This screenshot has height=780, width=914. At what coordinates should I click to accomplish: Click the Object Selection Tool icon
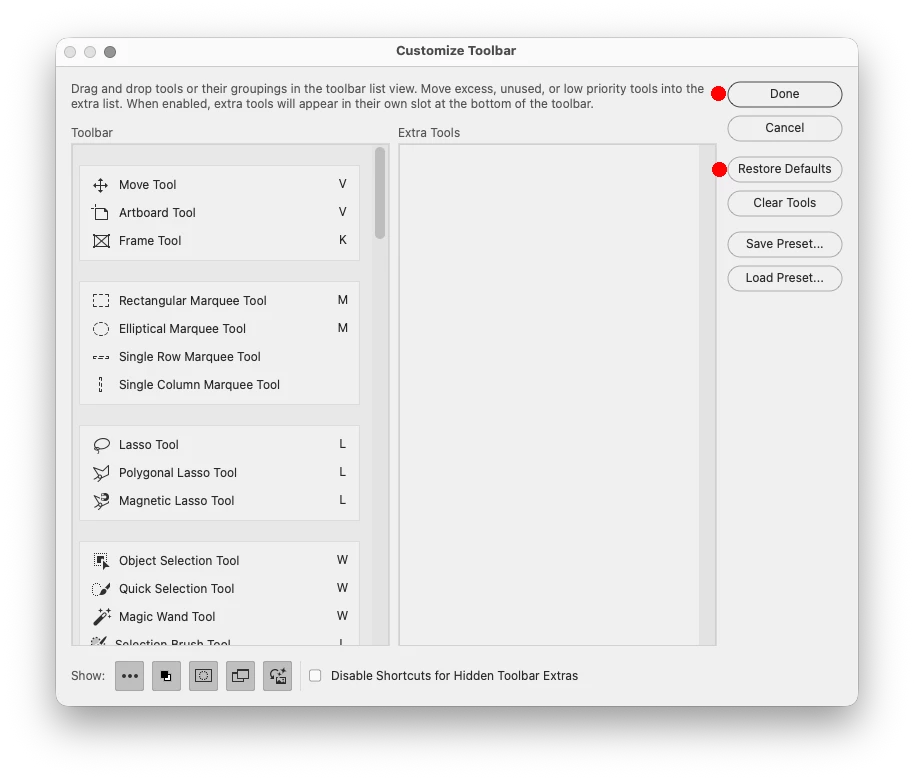click(x=101, y=561)
